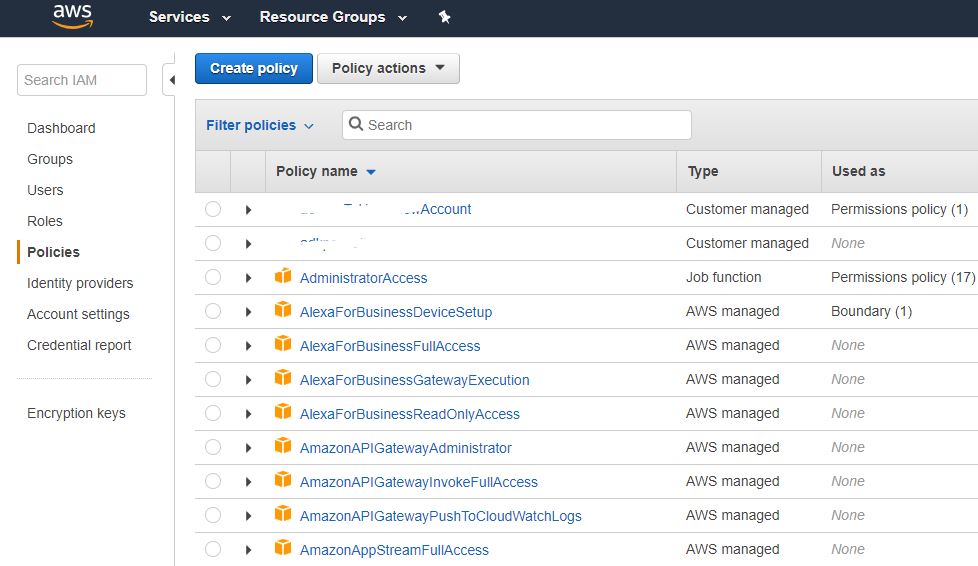The height and width of the screenshot is (566, 978).
Task: Open Groups in the IAM sidebar
Action: tap(50, 159)
